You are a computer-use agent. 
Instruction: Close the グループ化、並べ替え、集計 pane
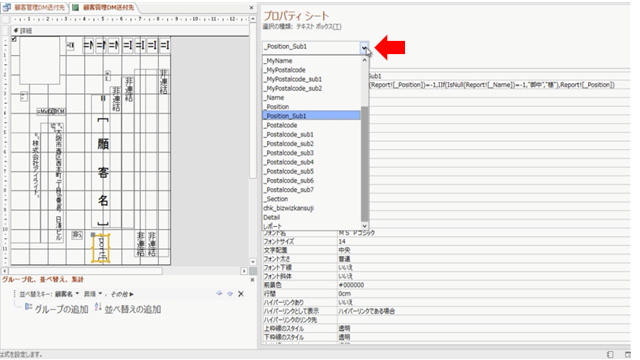(x=252, y=280)
